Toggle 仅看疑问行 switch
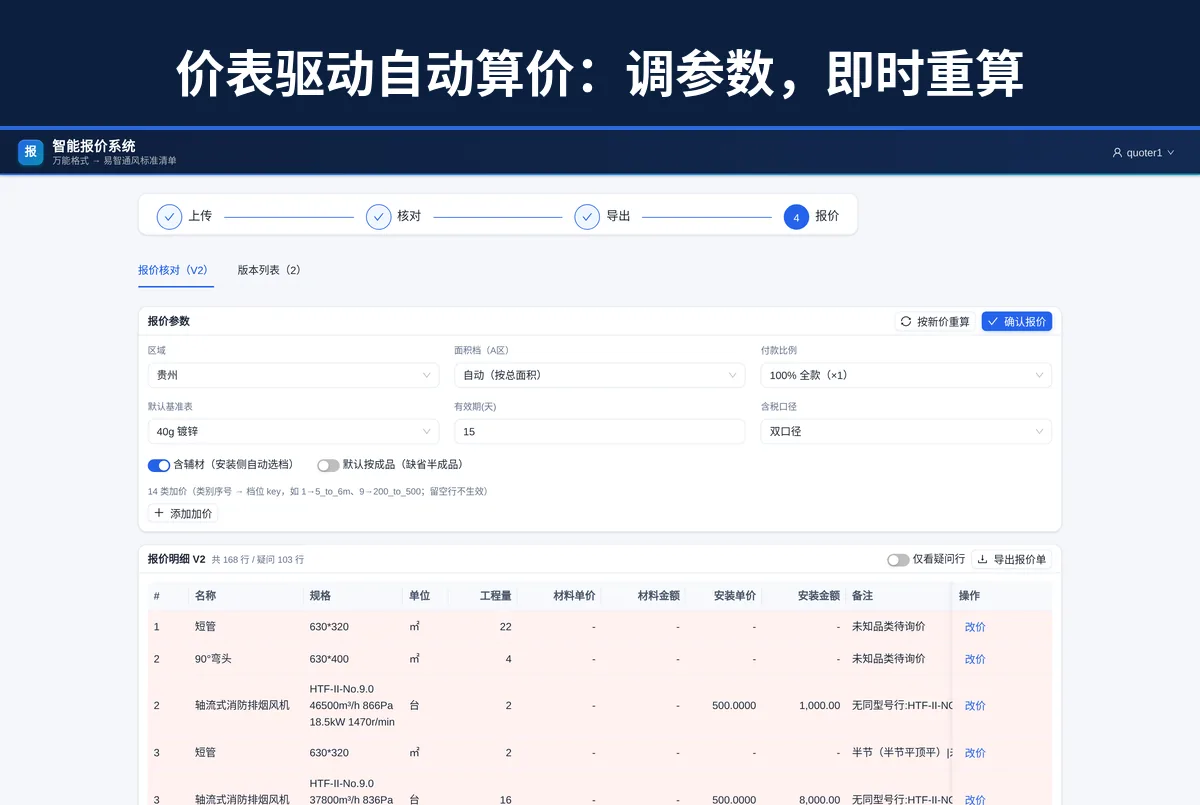Image resolution: width=1200 pixels, height=805 pixels. click(x=898, y=560)
